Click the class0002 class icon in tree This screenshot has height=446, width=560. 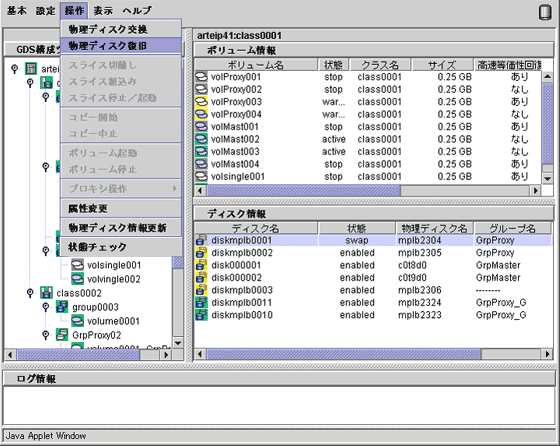pos(46,293)
